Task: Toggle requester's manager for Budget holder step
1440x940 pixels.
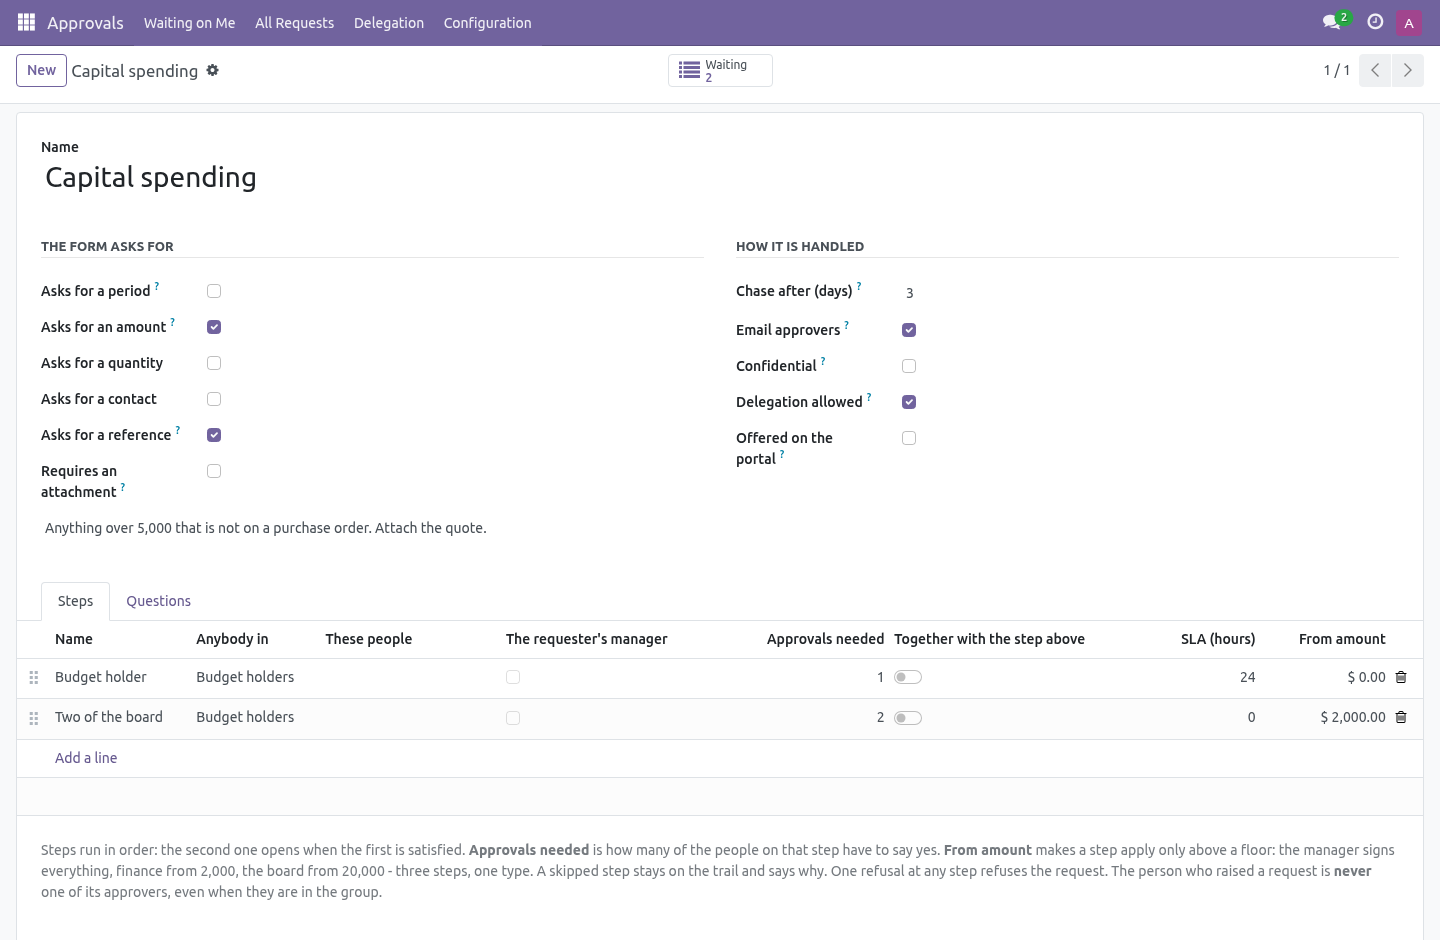Action: click(x=513, y=677)
